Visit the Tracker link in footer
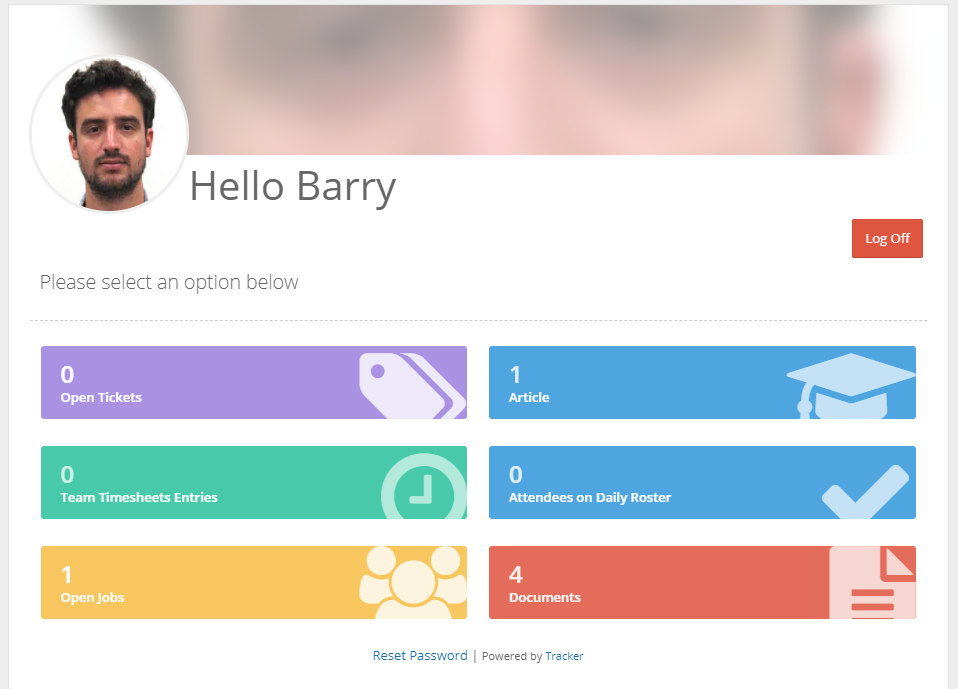 (564, 656)
